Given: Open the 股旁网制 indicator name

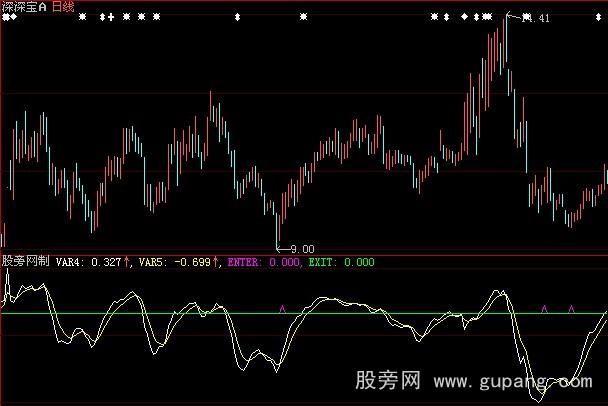Looking at the screenshot, I should tap(27, 262).
